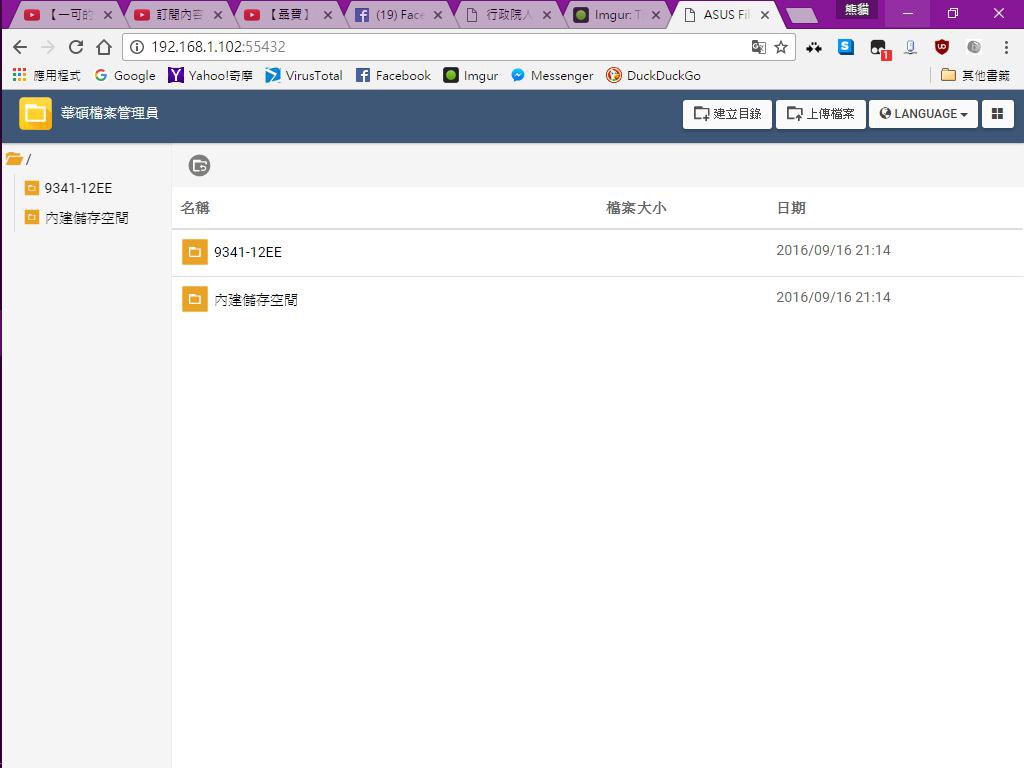Open the 其他書籤 bookmarks folder
This screenshot has width=1024, height=768.
coord(975,75)
